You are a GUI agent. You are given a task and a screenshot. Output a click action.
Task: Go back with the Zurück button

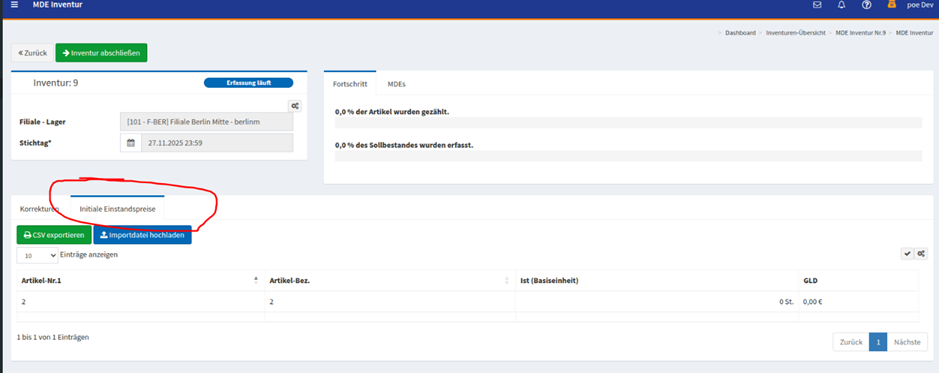(32, 53)
